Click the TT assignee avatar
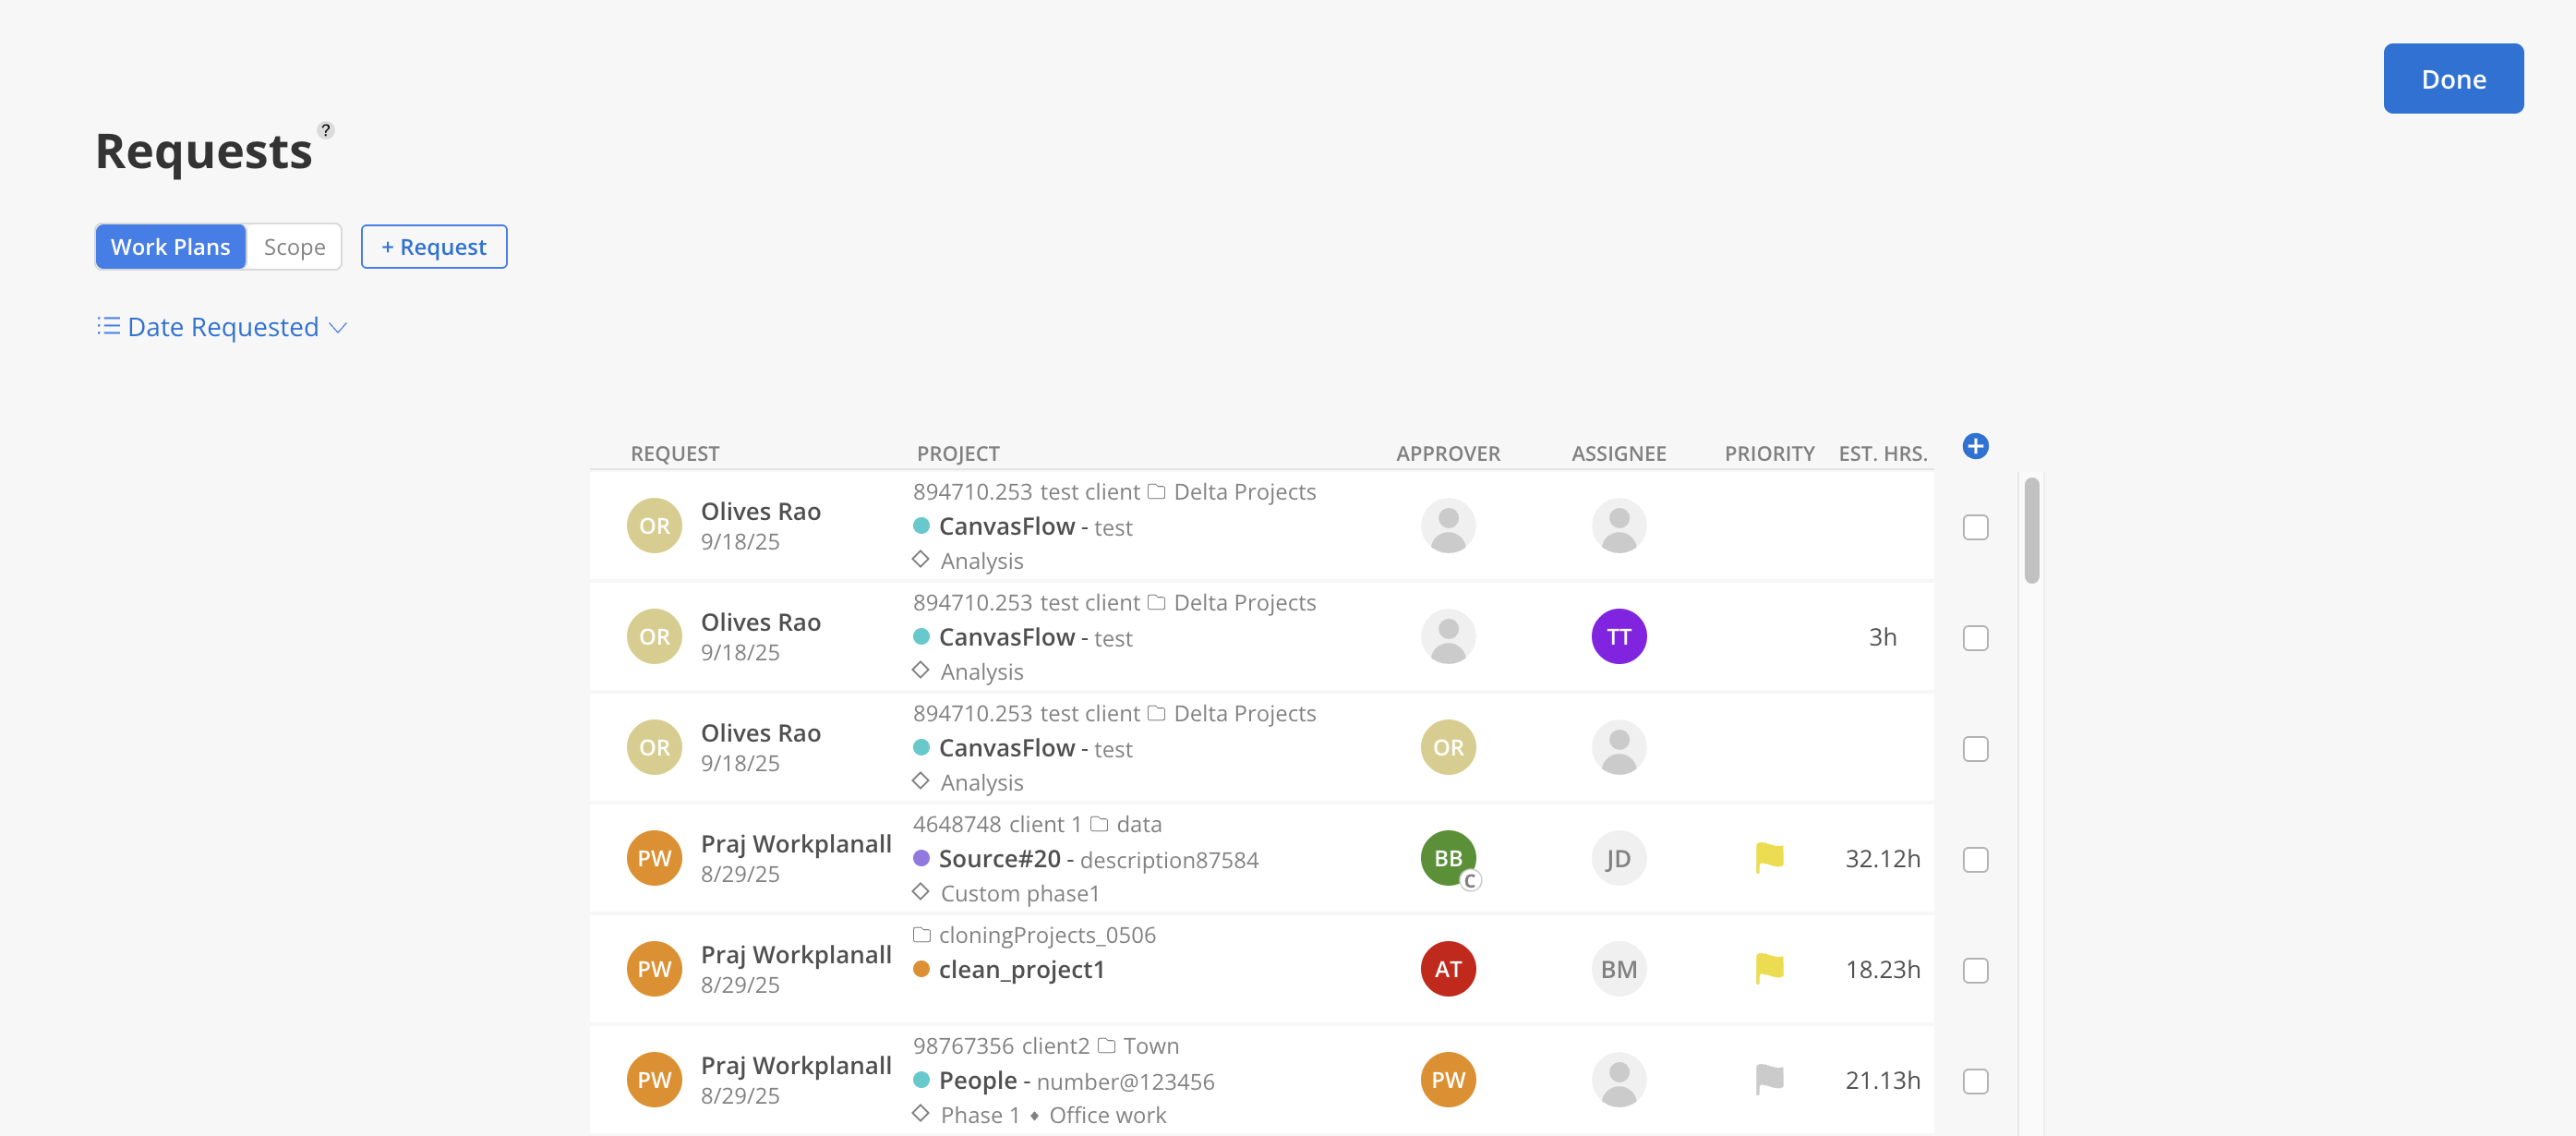This screenshot has height=1136, width=2576. pyautogui.click(x=1619, y=637)
